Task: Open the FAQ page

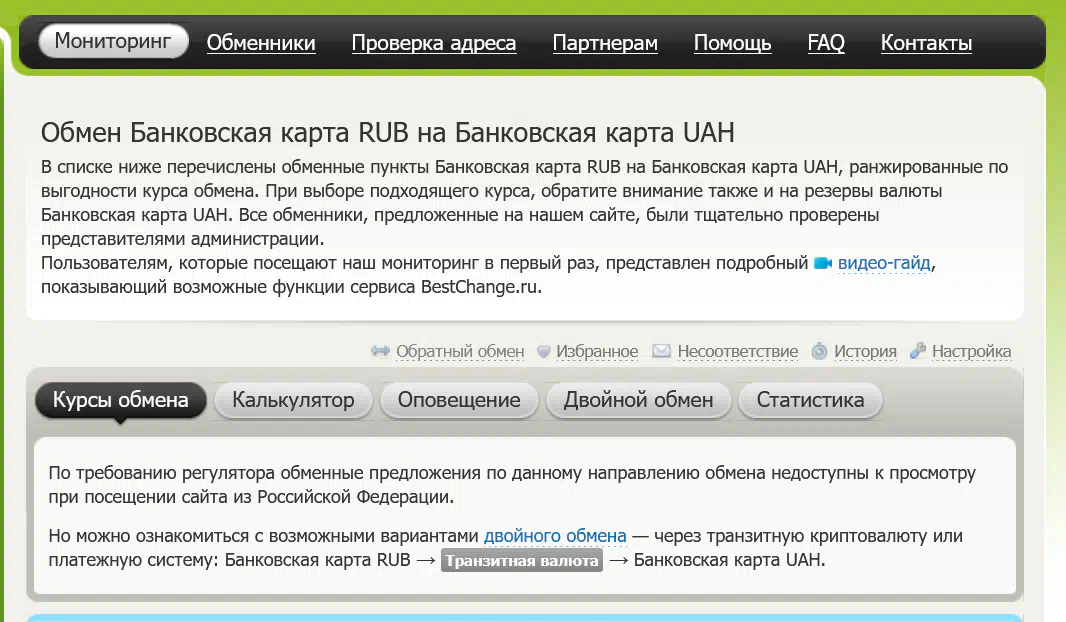Action: 826,43
